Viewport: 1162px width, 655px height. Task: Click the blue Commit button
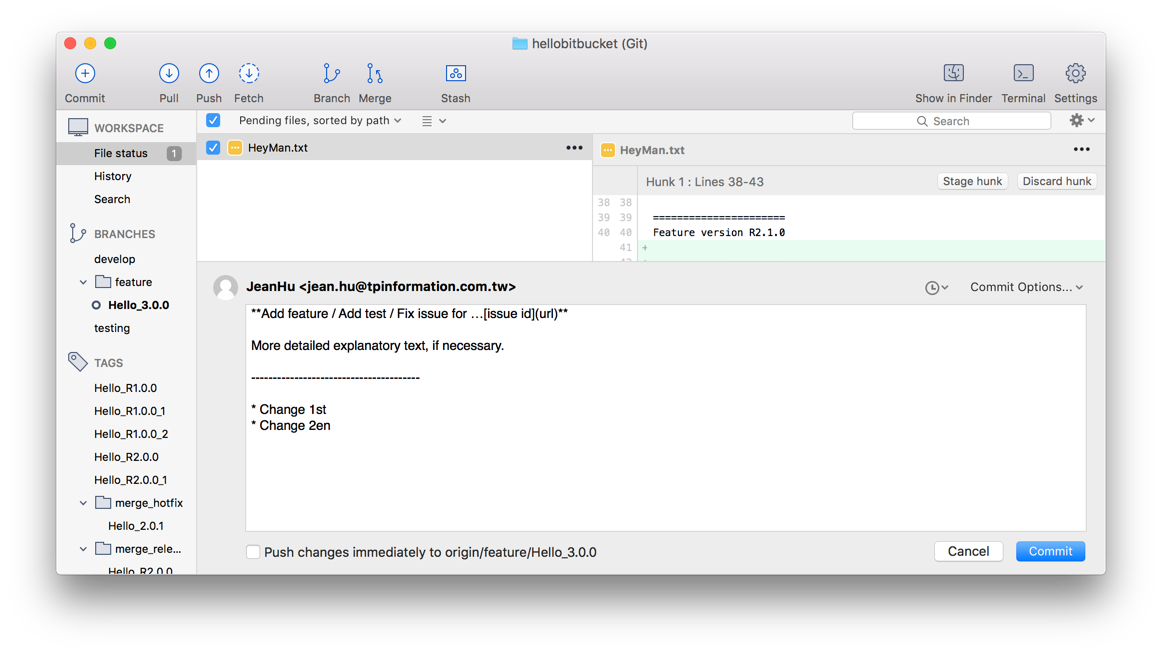pyautogui.click(x=1050, y=551)
